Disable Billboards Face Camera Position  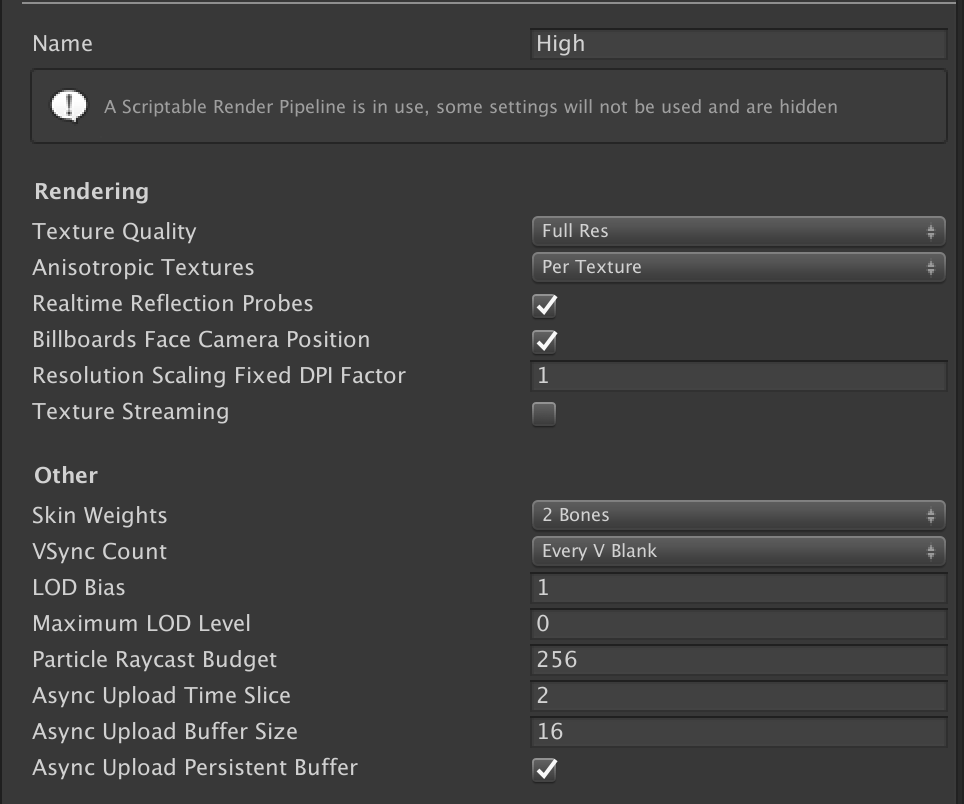tap(544, 341)
